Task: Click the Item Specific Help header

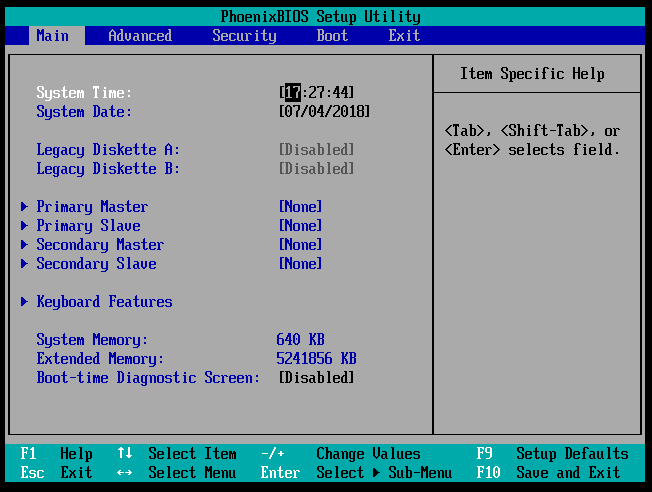Action: pos(532,74)
